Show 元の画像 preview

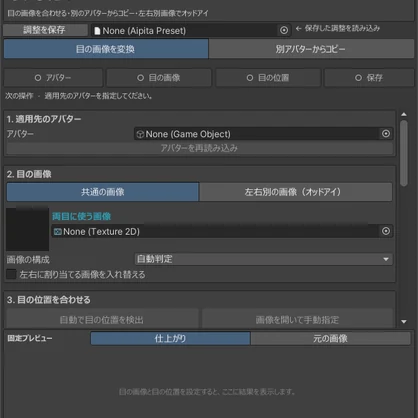(331, 339)
